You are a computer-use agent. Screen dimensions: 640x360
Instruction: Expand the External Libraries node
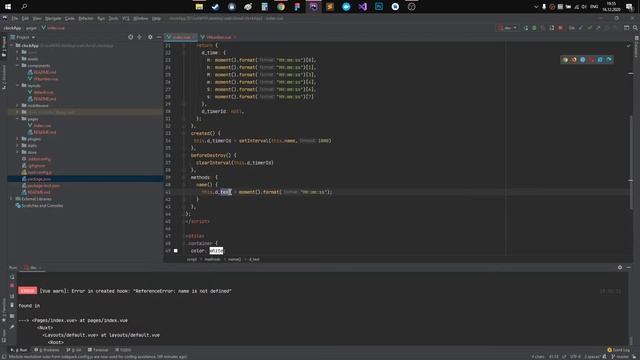(12, 199)
